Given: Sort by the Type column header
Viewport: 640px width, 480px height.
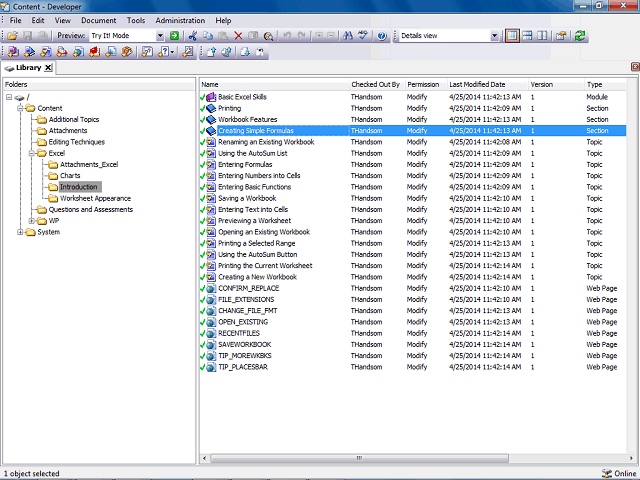Looking at the screenshot, I should coord(606,84).
